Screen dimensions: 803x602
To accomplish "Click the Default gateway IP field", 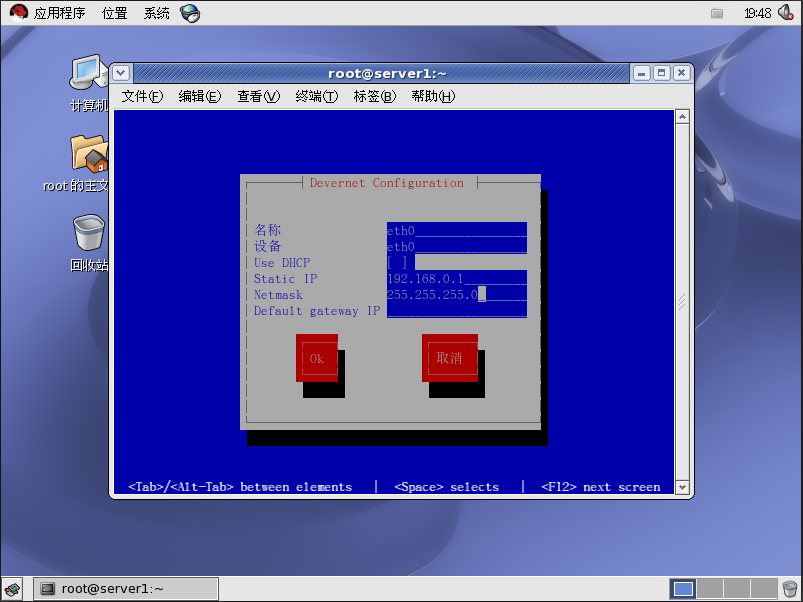I will 457,310.
